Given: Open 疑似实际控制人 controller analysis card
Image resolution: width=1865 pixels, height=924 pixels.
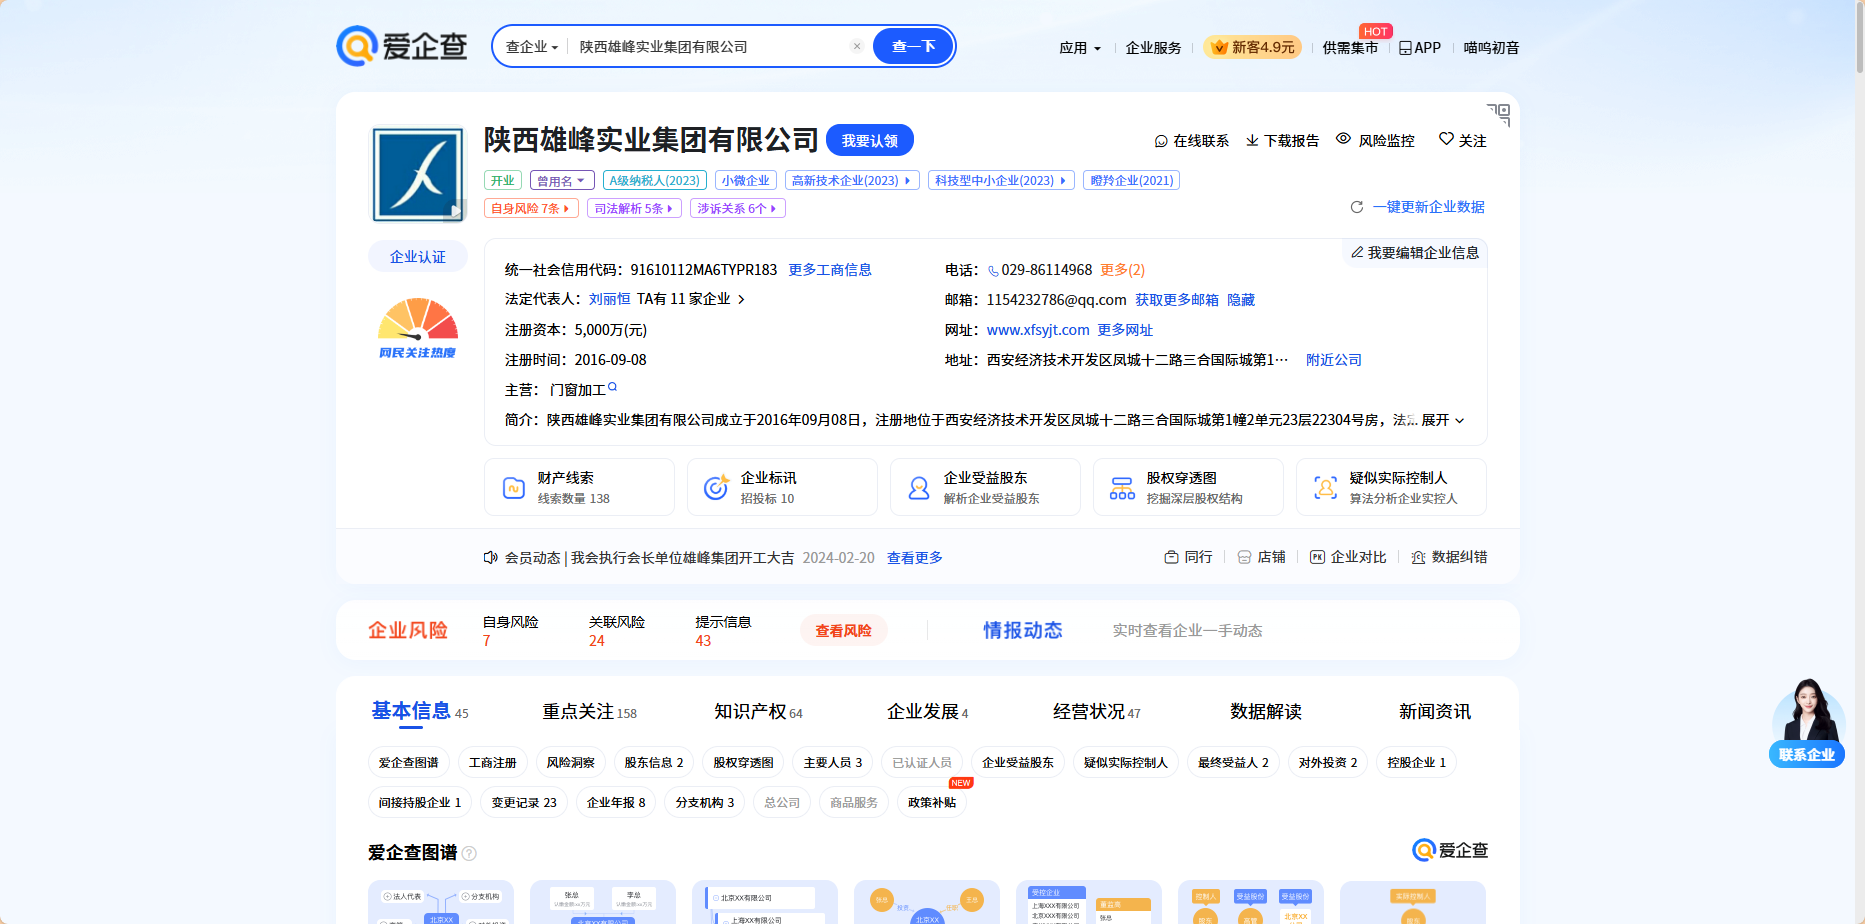Looking at the screenshot, I should coord(1390,487).
